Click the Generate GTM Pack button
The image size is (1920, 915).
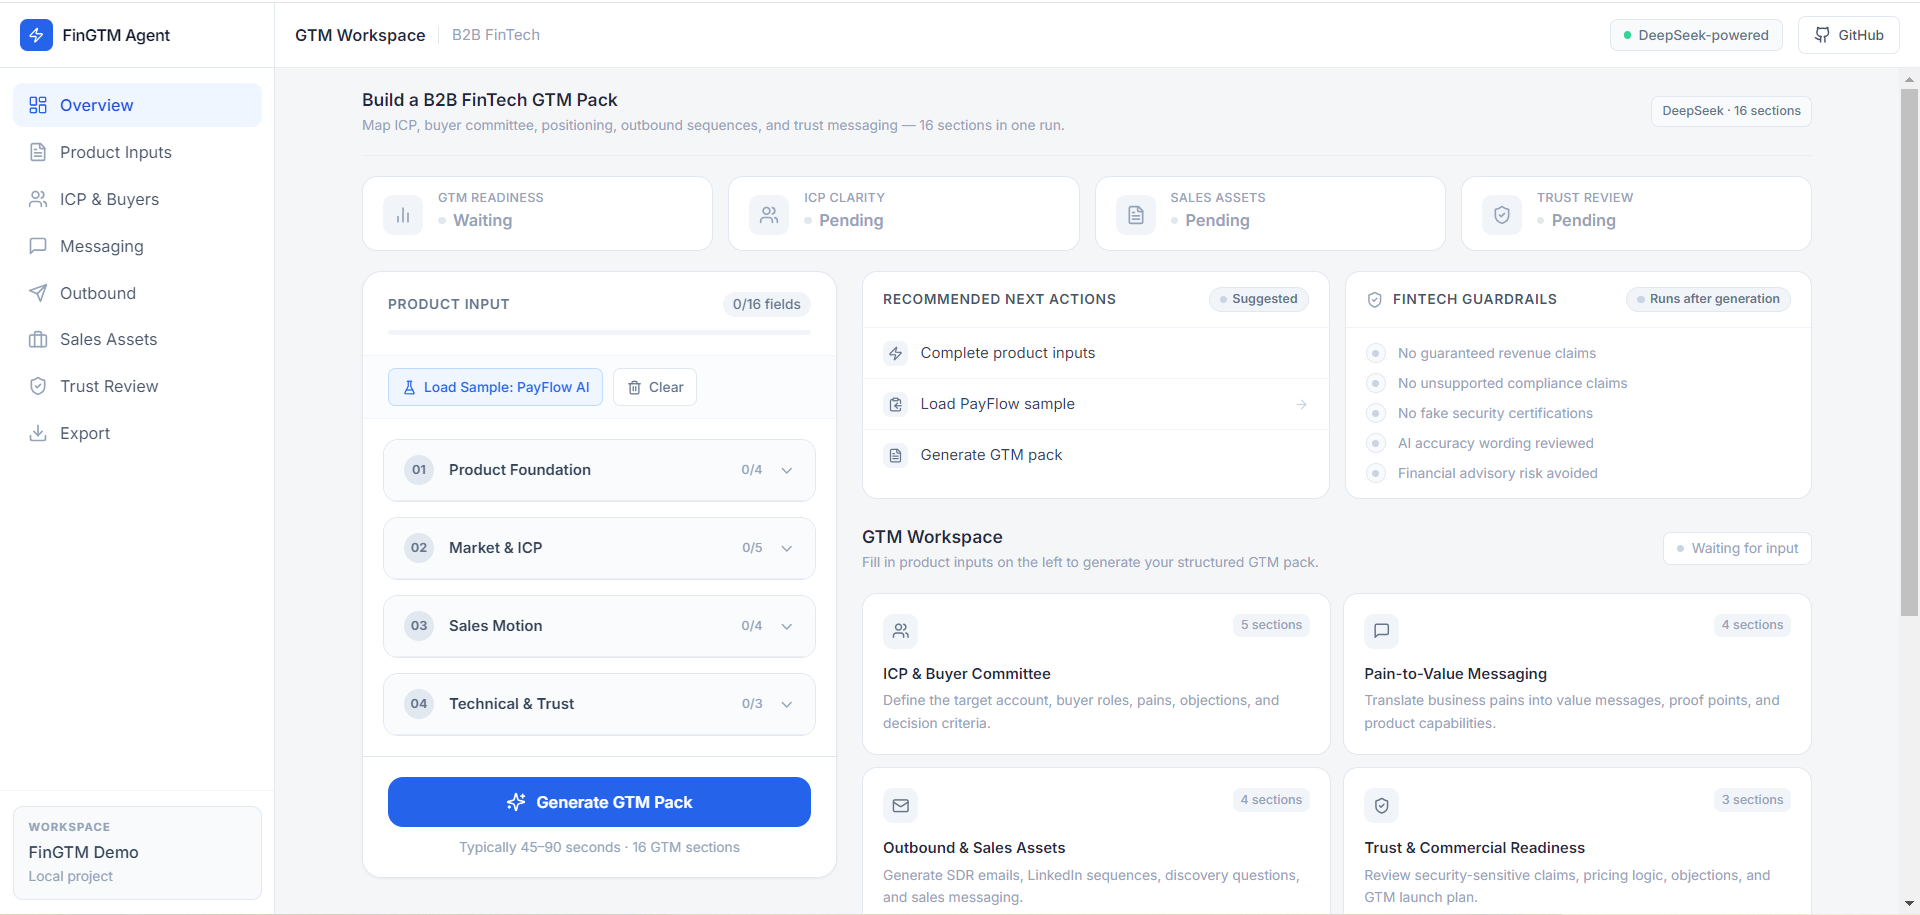click(x=599, y=802)
